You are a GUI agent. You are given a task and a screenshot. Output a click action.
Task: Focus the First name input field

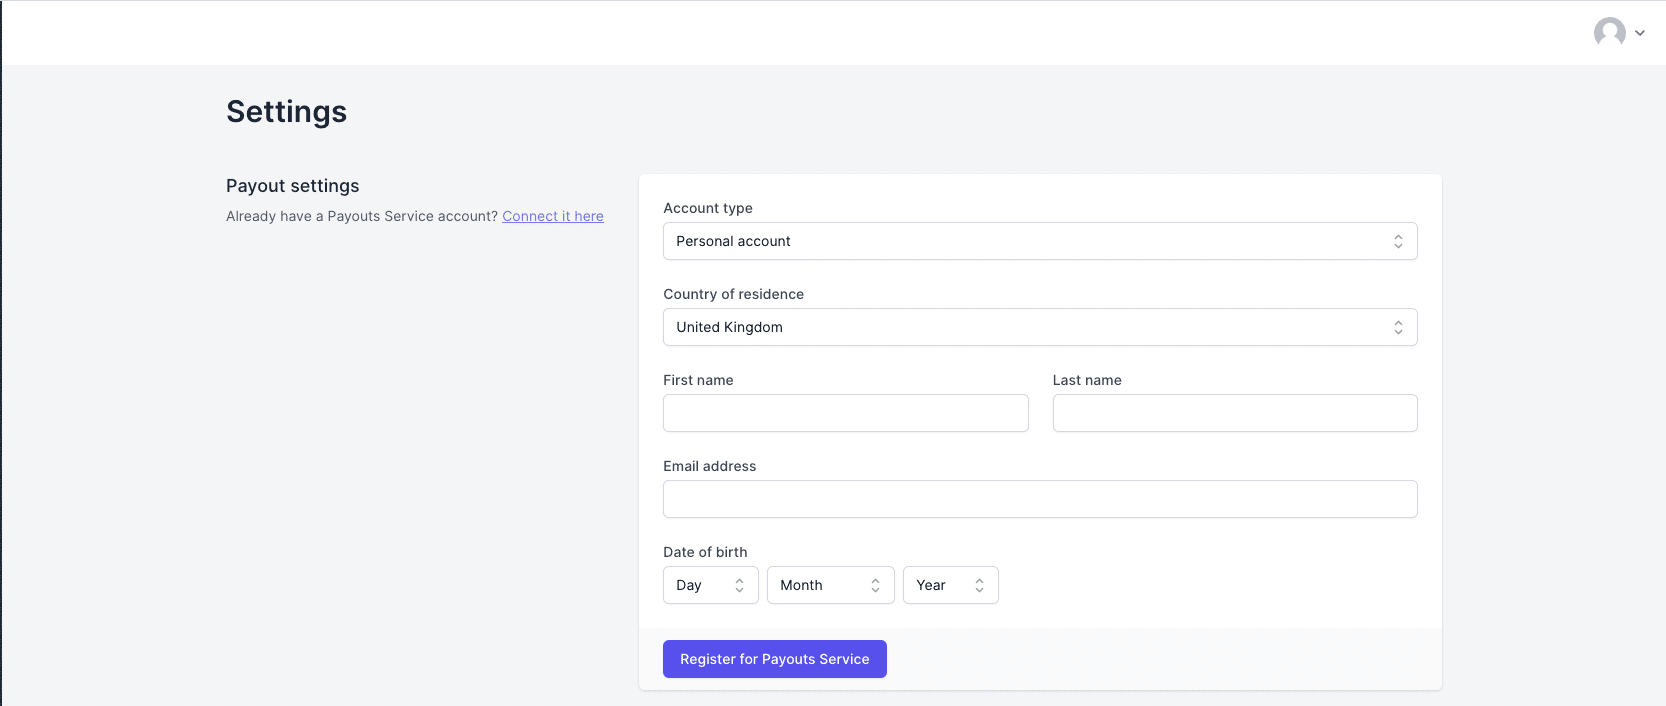tap(846, 413)
